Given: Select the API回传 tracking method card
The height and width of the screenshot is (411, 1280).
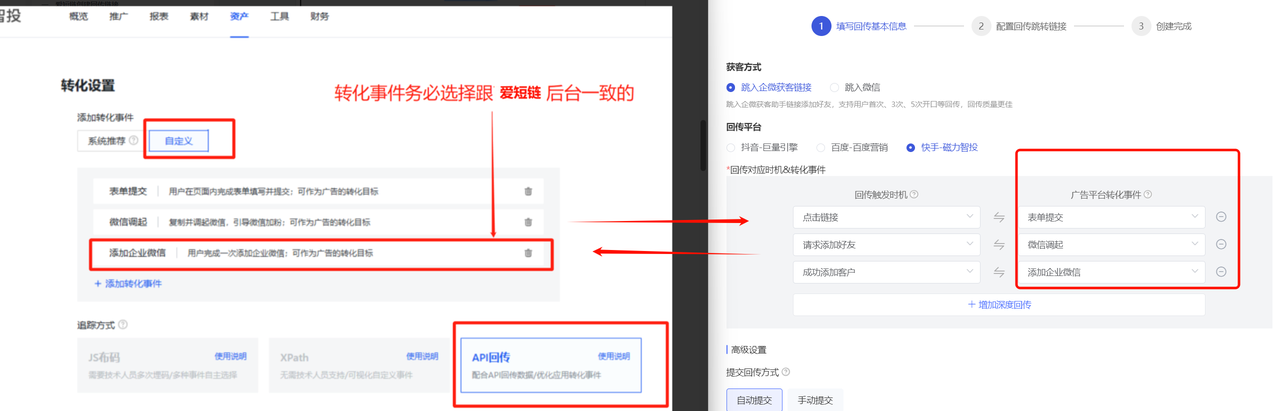Looking at the screenshot, I should (551, 365).
